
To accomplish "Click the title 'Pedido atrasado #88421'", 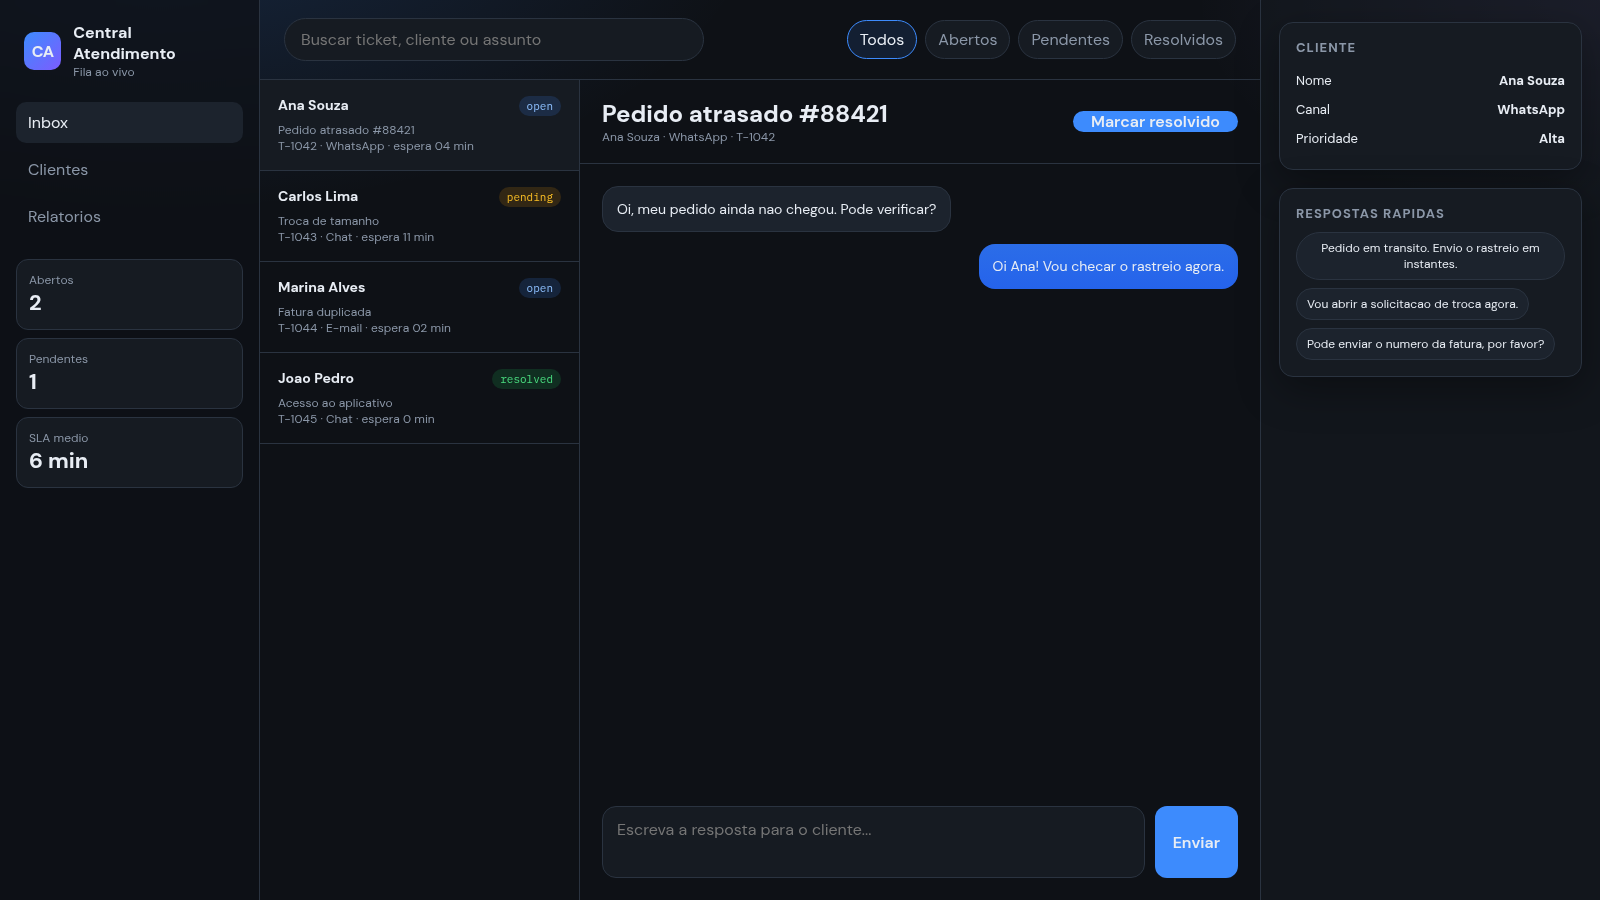I will pyautogui.click(x=745, y=114).
